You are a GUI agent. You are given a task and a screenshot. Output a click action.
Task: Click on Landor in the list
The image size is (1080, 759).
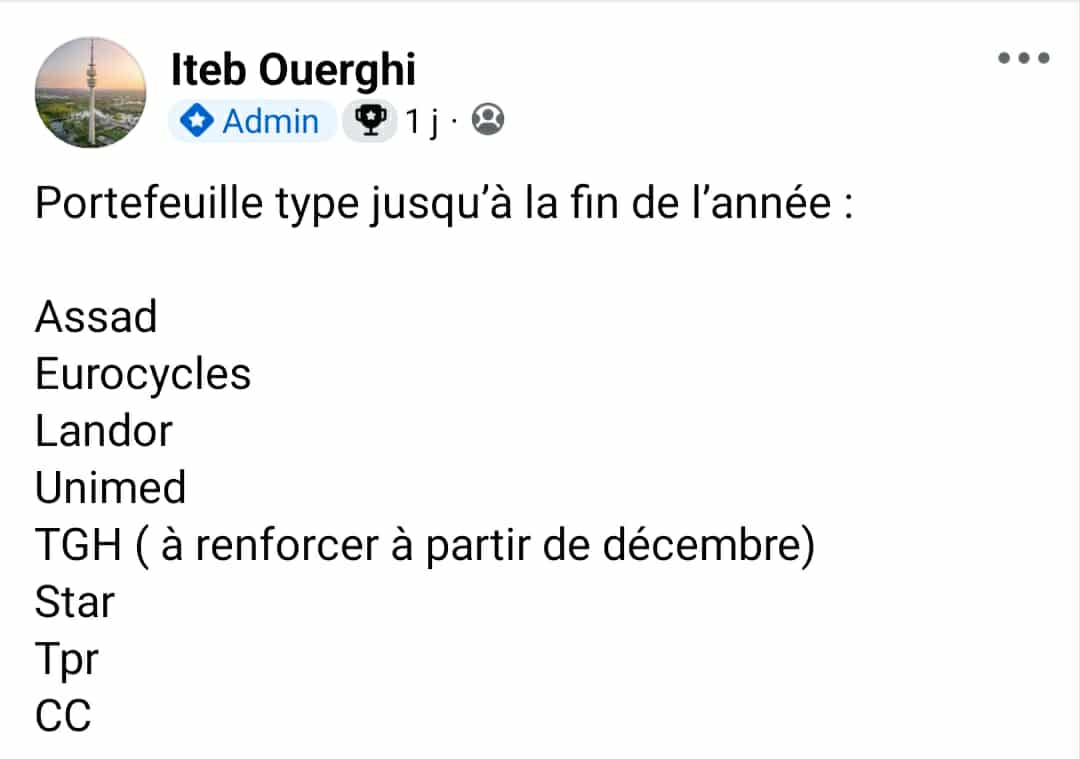click(x=103, y=431)
